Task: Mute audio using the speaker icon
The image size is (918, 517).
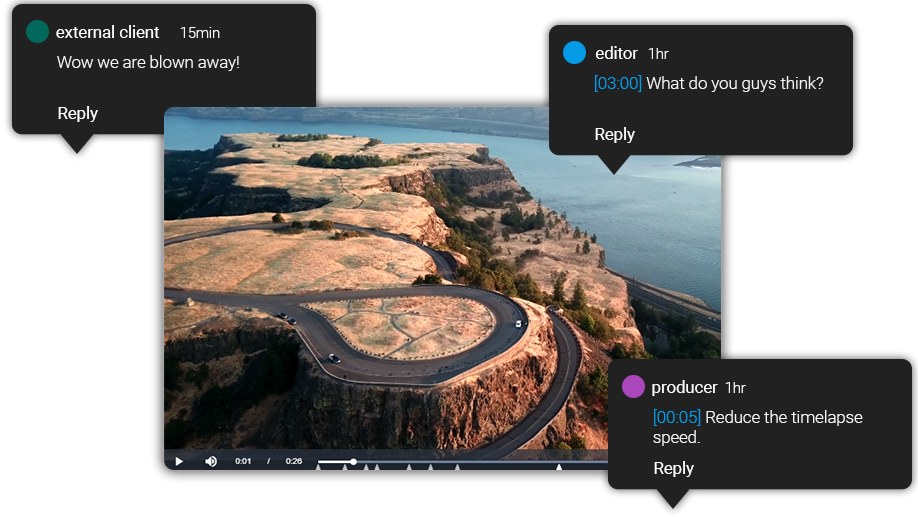Action: tap(211, 461)
